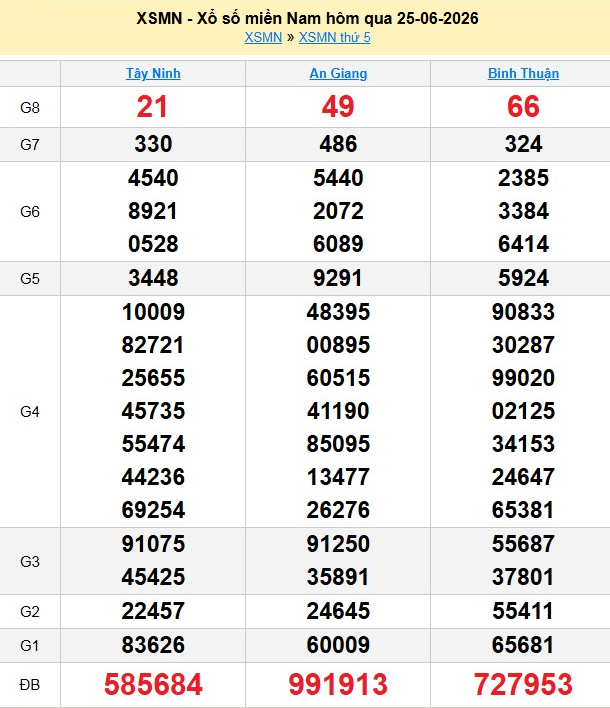The height and width of the screenshot is (708, 610).
Task: Select G4 number 00895
Action: (x=338, y=345)
